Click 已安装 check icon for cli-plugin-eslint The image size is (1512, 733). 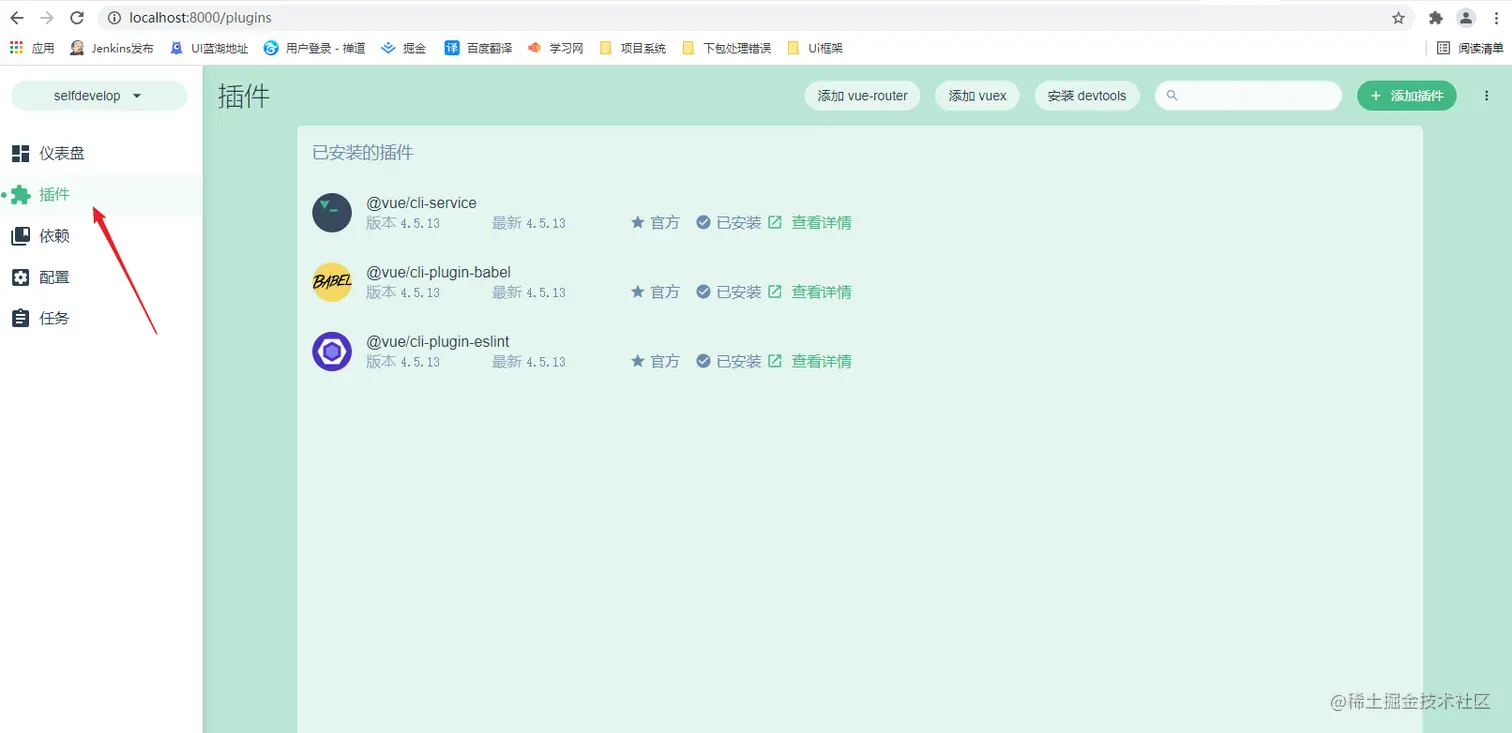(x=703, y=360)
